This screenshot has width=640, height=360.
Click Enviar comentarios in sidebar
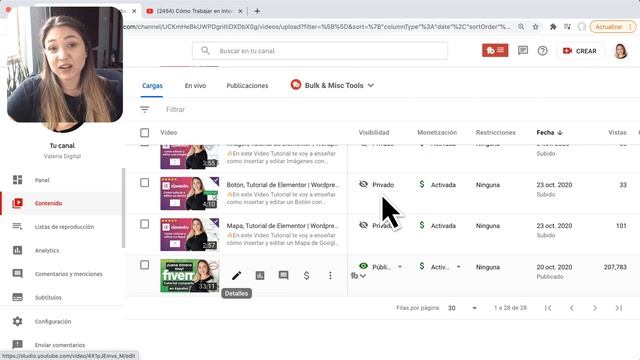point(61,345)
